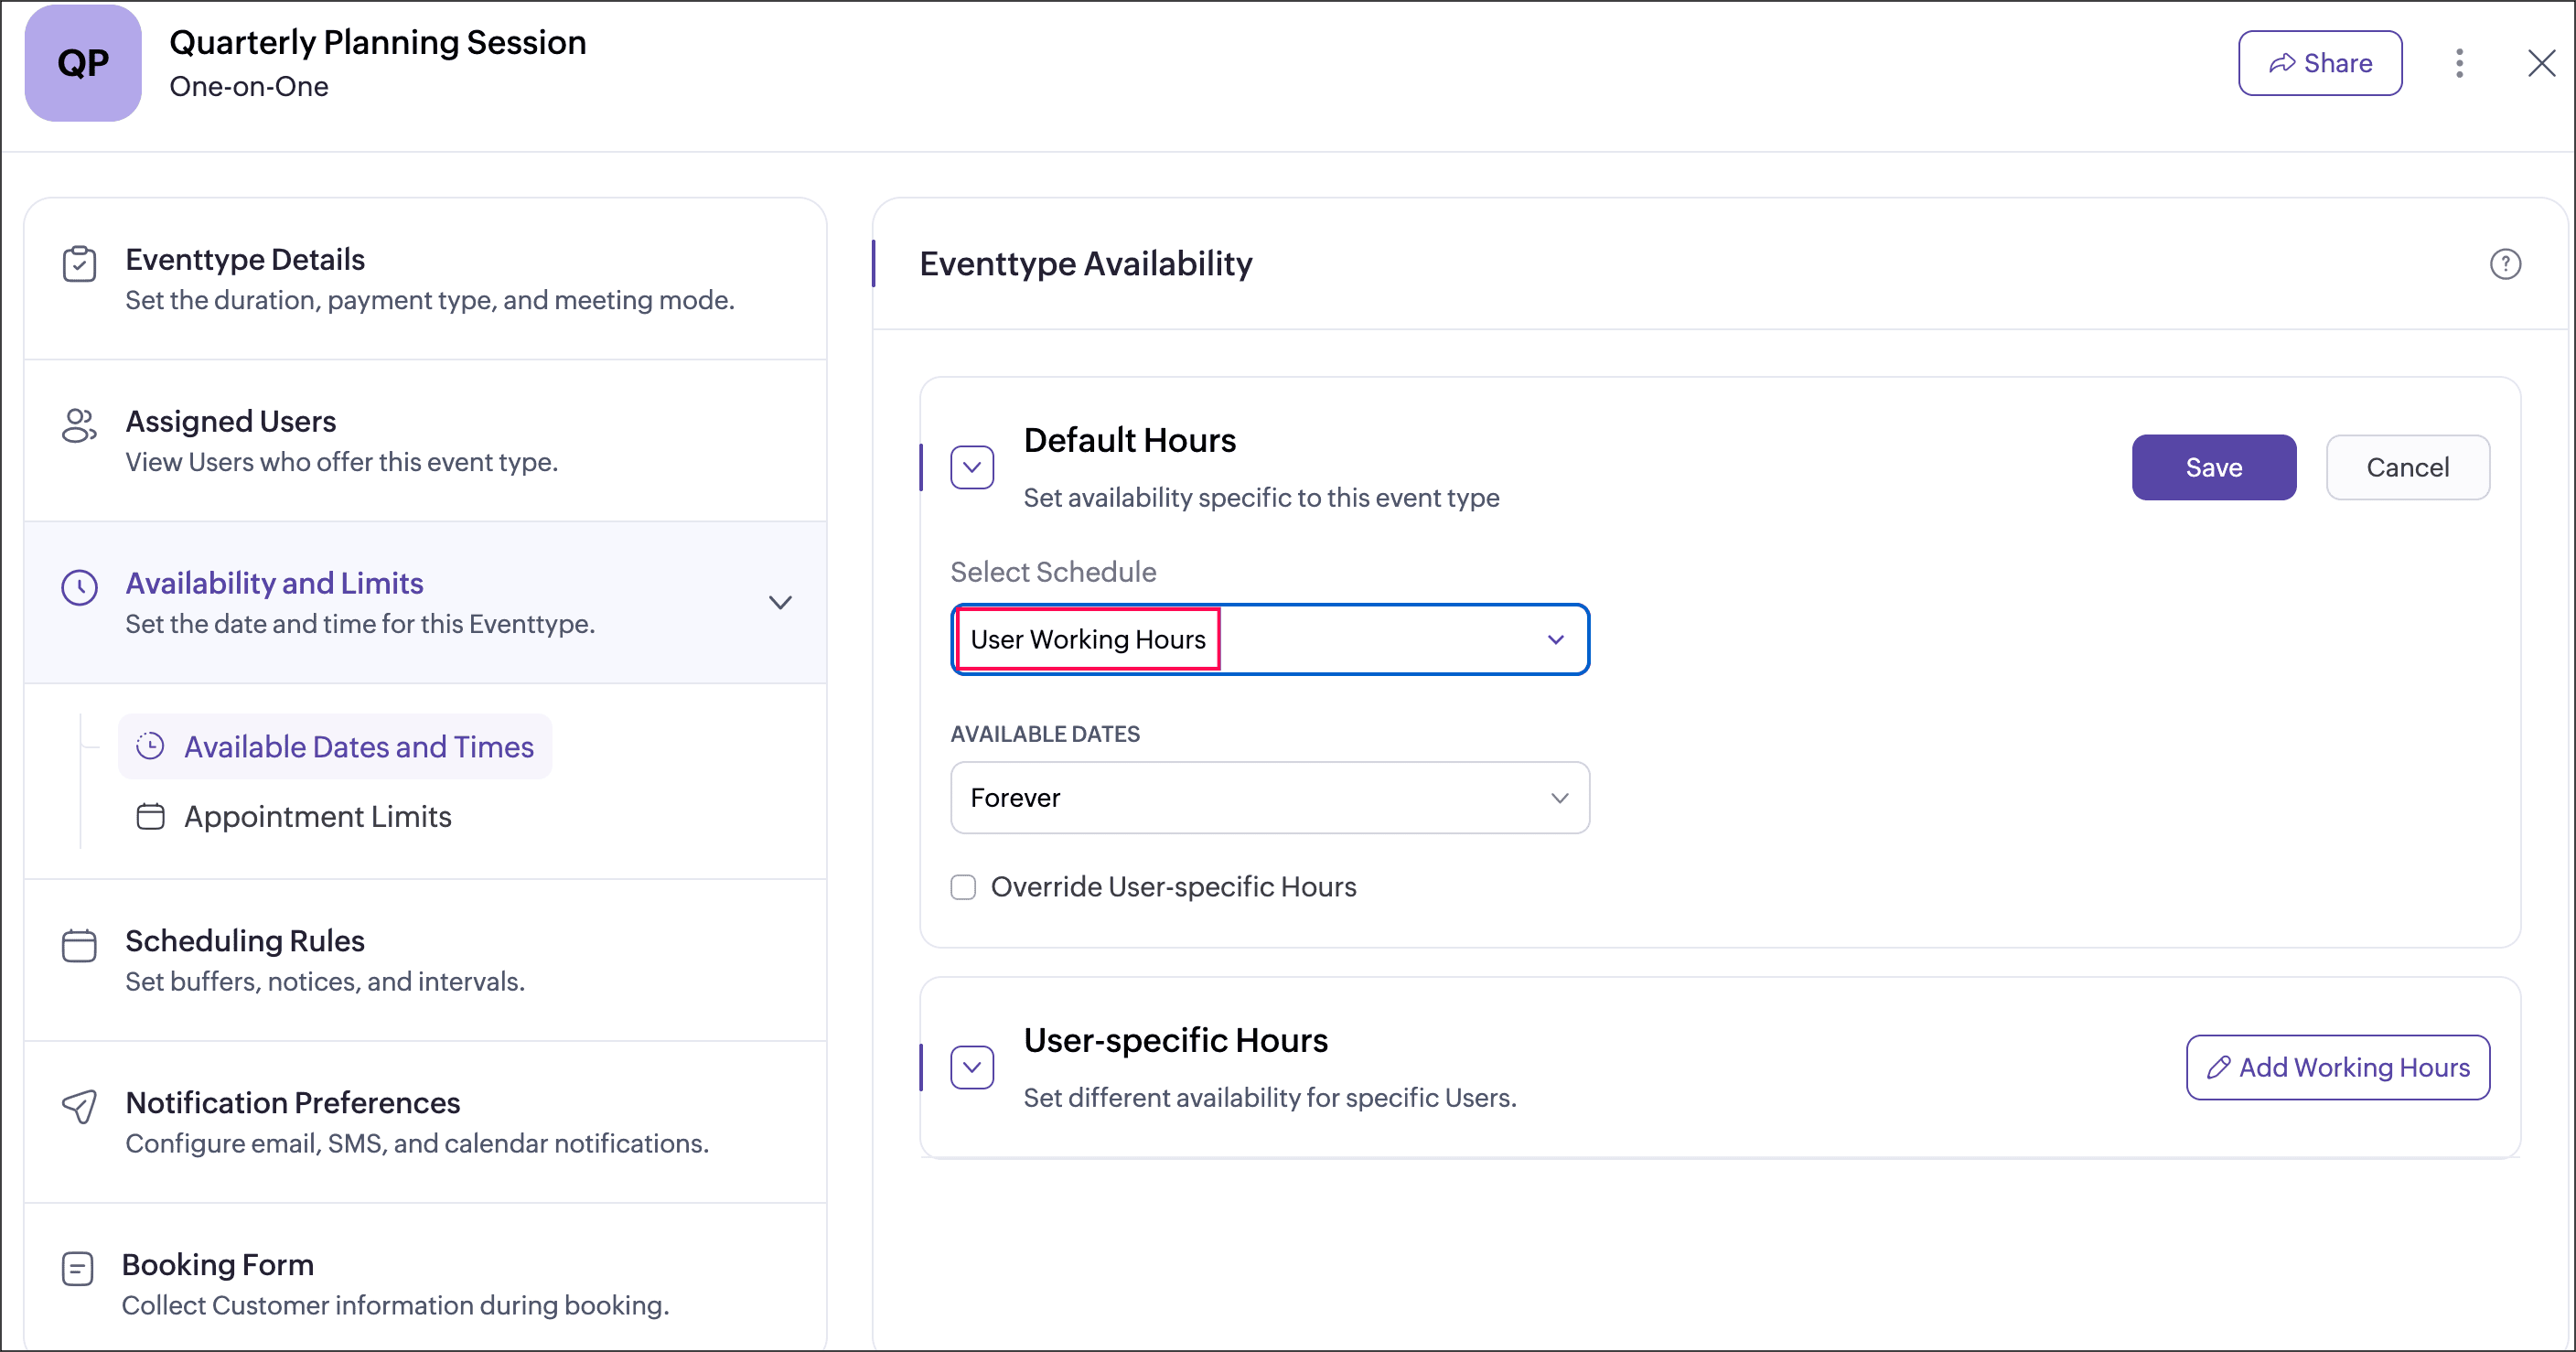The height and width of the screenshot is (1352, 2576).
Task: Open the Select Schedule dropdown
Action: (x=1269, y=639)
